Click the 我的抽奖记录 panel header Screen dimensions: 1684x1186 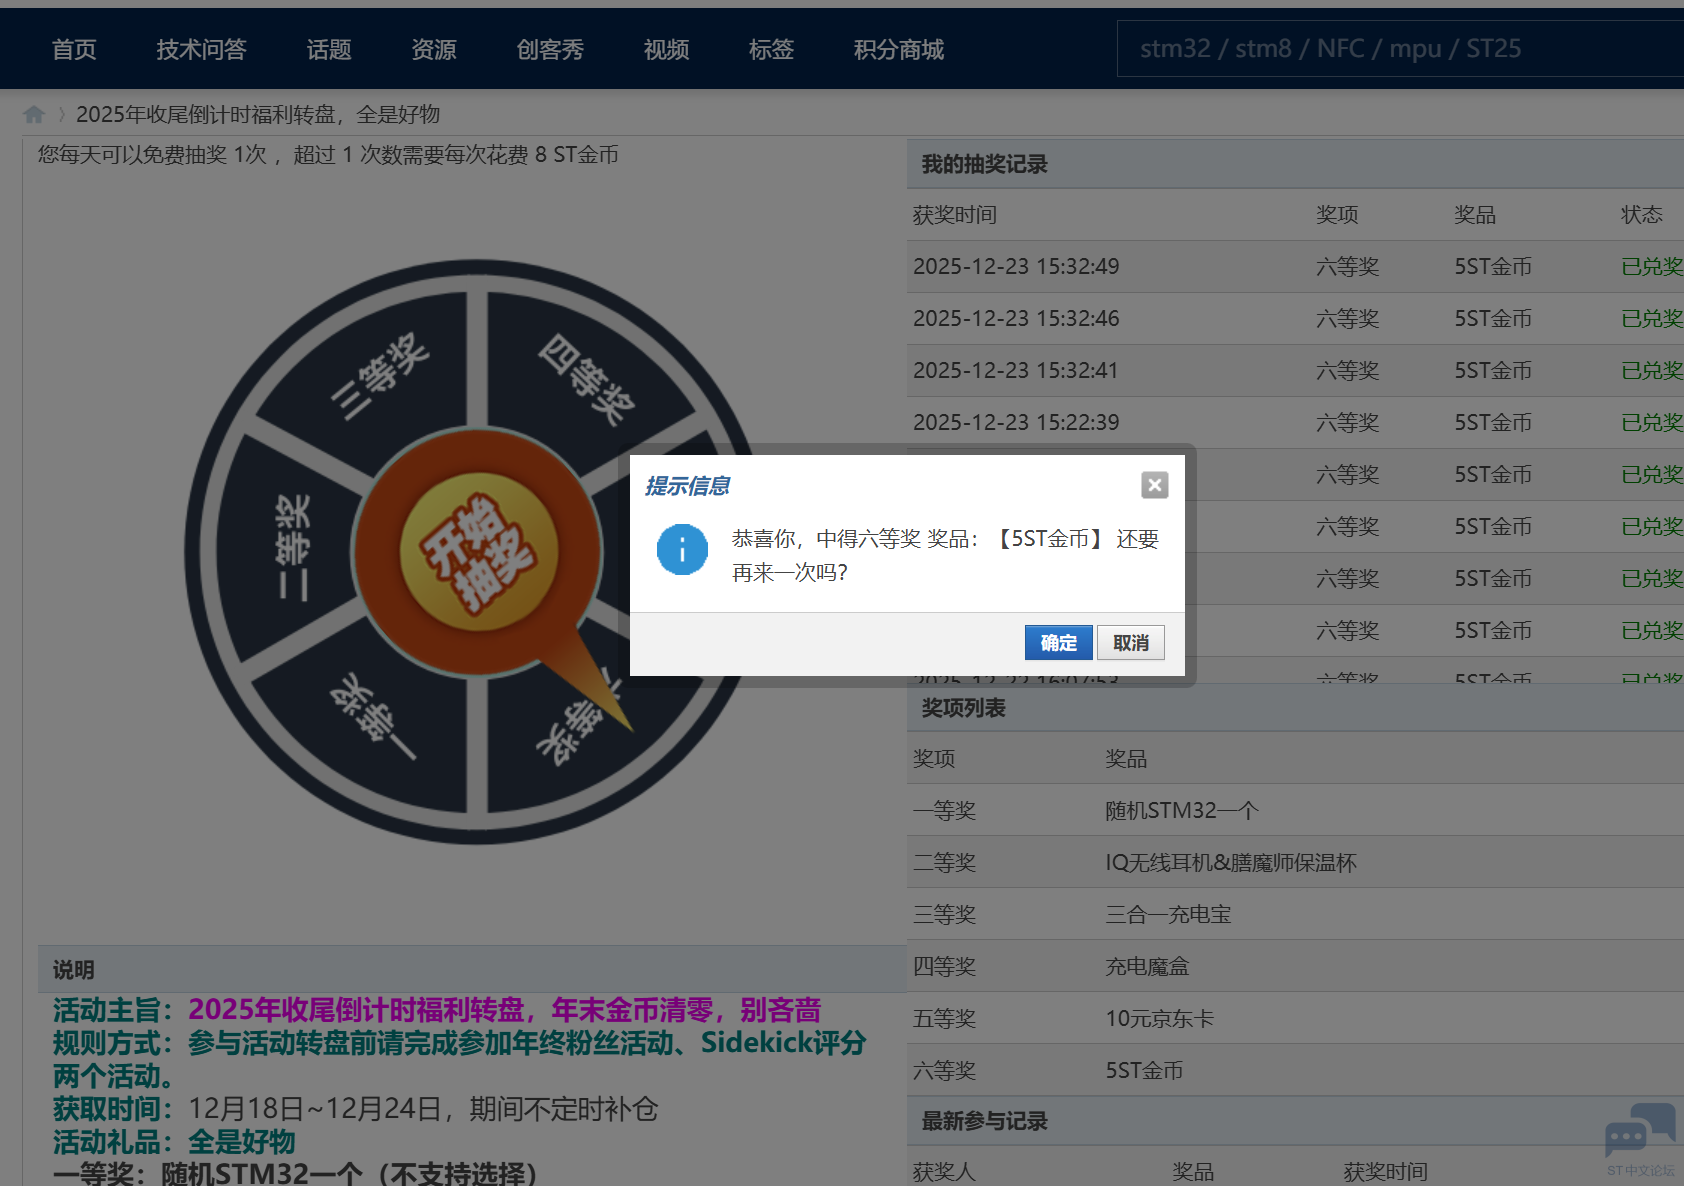(1295, 164)
